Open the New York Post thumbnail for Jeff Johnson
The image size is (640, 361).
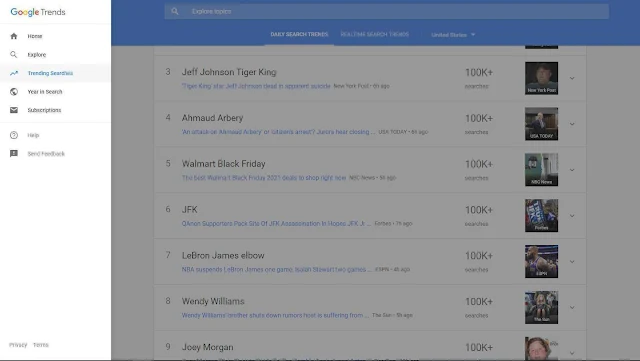541,78
